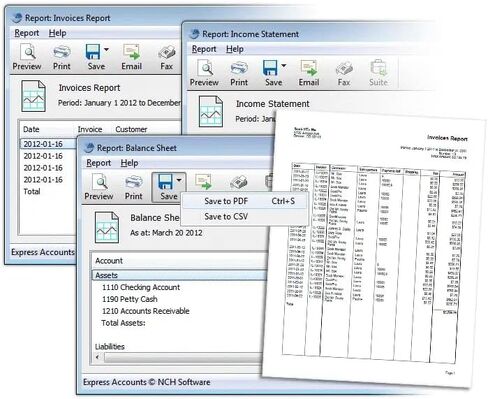Click Save dropdown arrow in Balance Sheet
This screenshot has width=488, height=399.
(179, 180)
